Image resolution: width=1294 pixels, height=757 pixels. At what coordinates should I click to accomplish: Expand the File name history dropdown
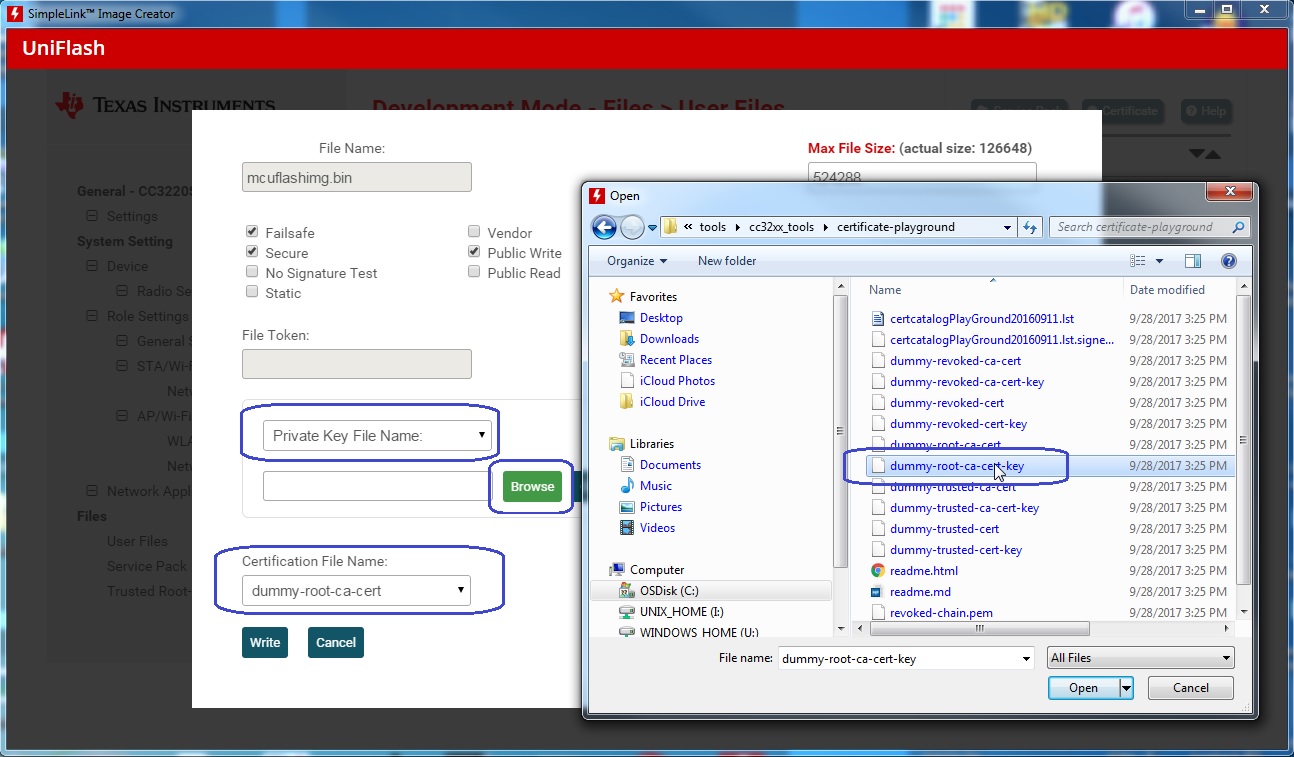pos(1026,658)
